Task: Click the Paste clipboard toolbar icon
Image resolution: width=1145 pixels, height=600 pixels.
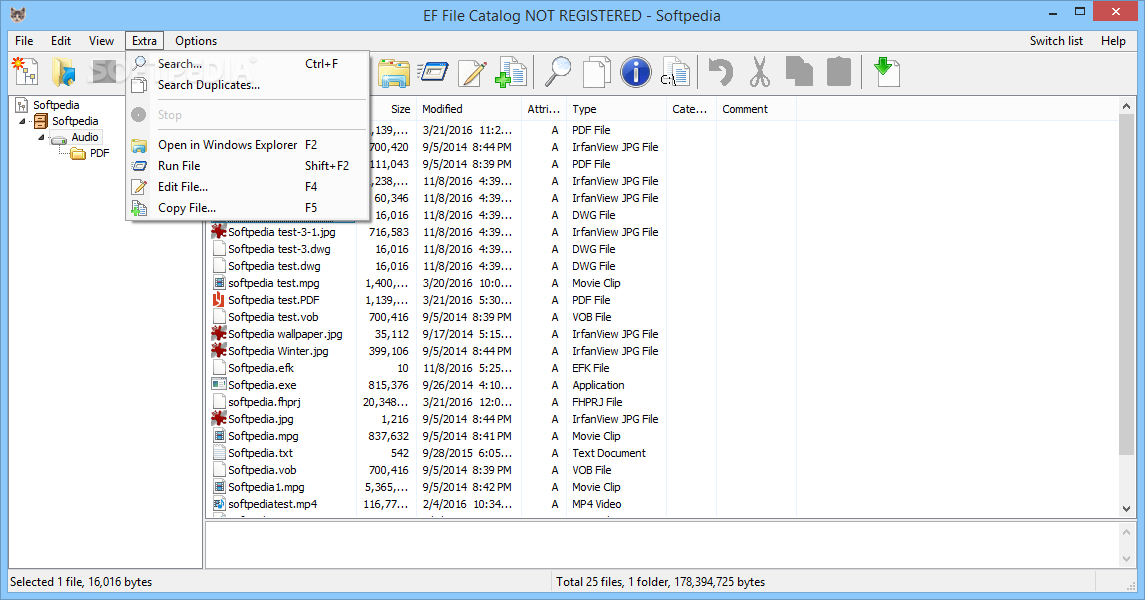Action: (x=838, y=72)
